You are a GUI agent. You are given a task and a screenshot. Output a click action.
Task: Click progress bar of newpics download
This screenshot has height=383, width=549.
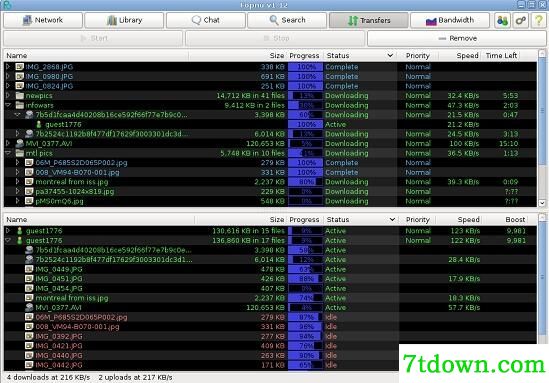(305, 96)
